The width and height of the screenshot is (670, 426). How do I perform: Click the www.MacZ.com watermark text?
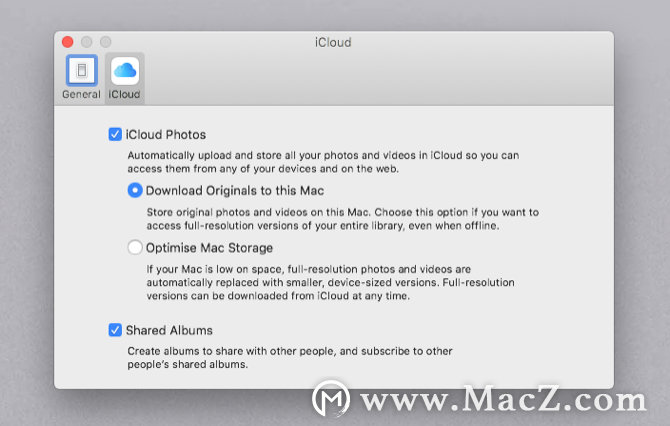(x=503, y=399)
